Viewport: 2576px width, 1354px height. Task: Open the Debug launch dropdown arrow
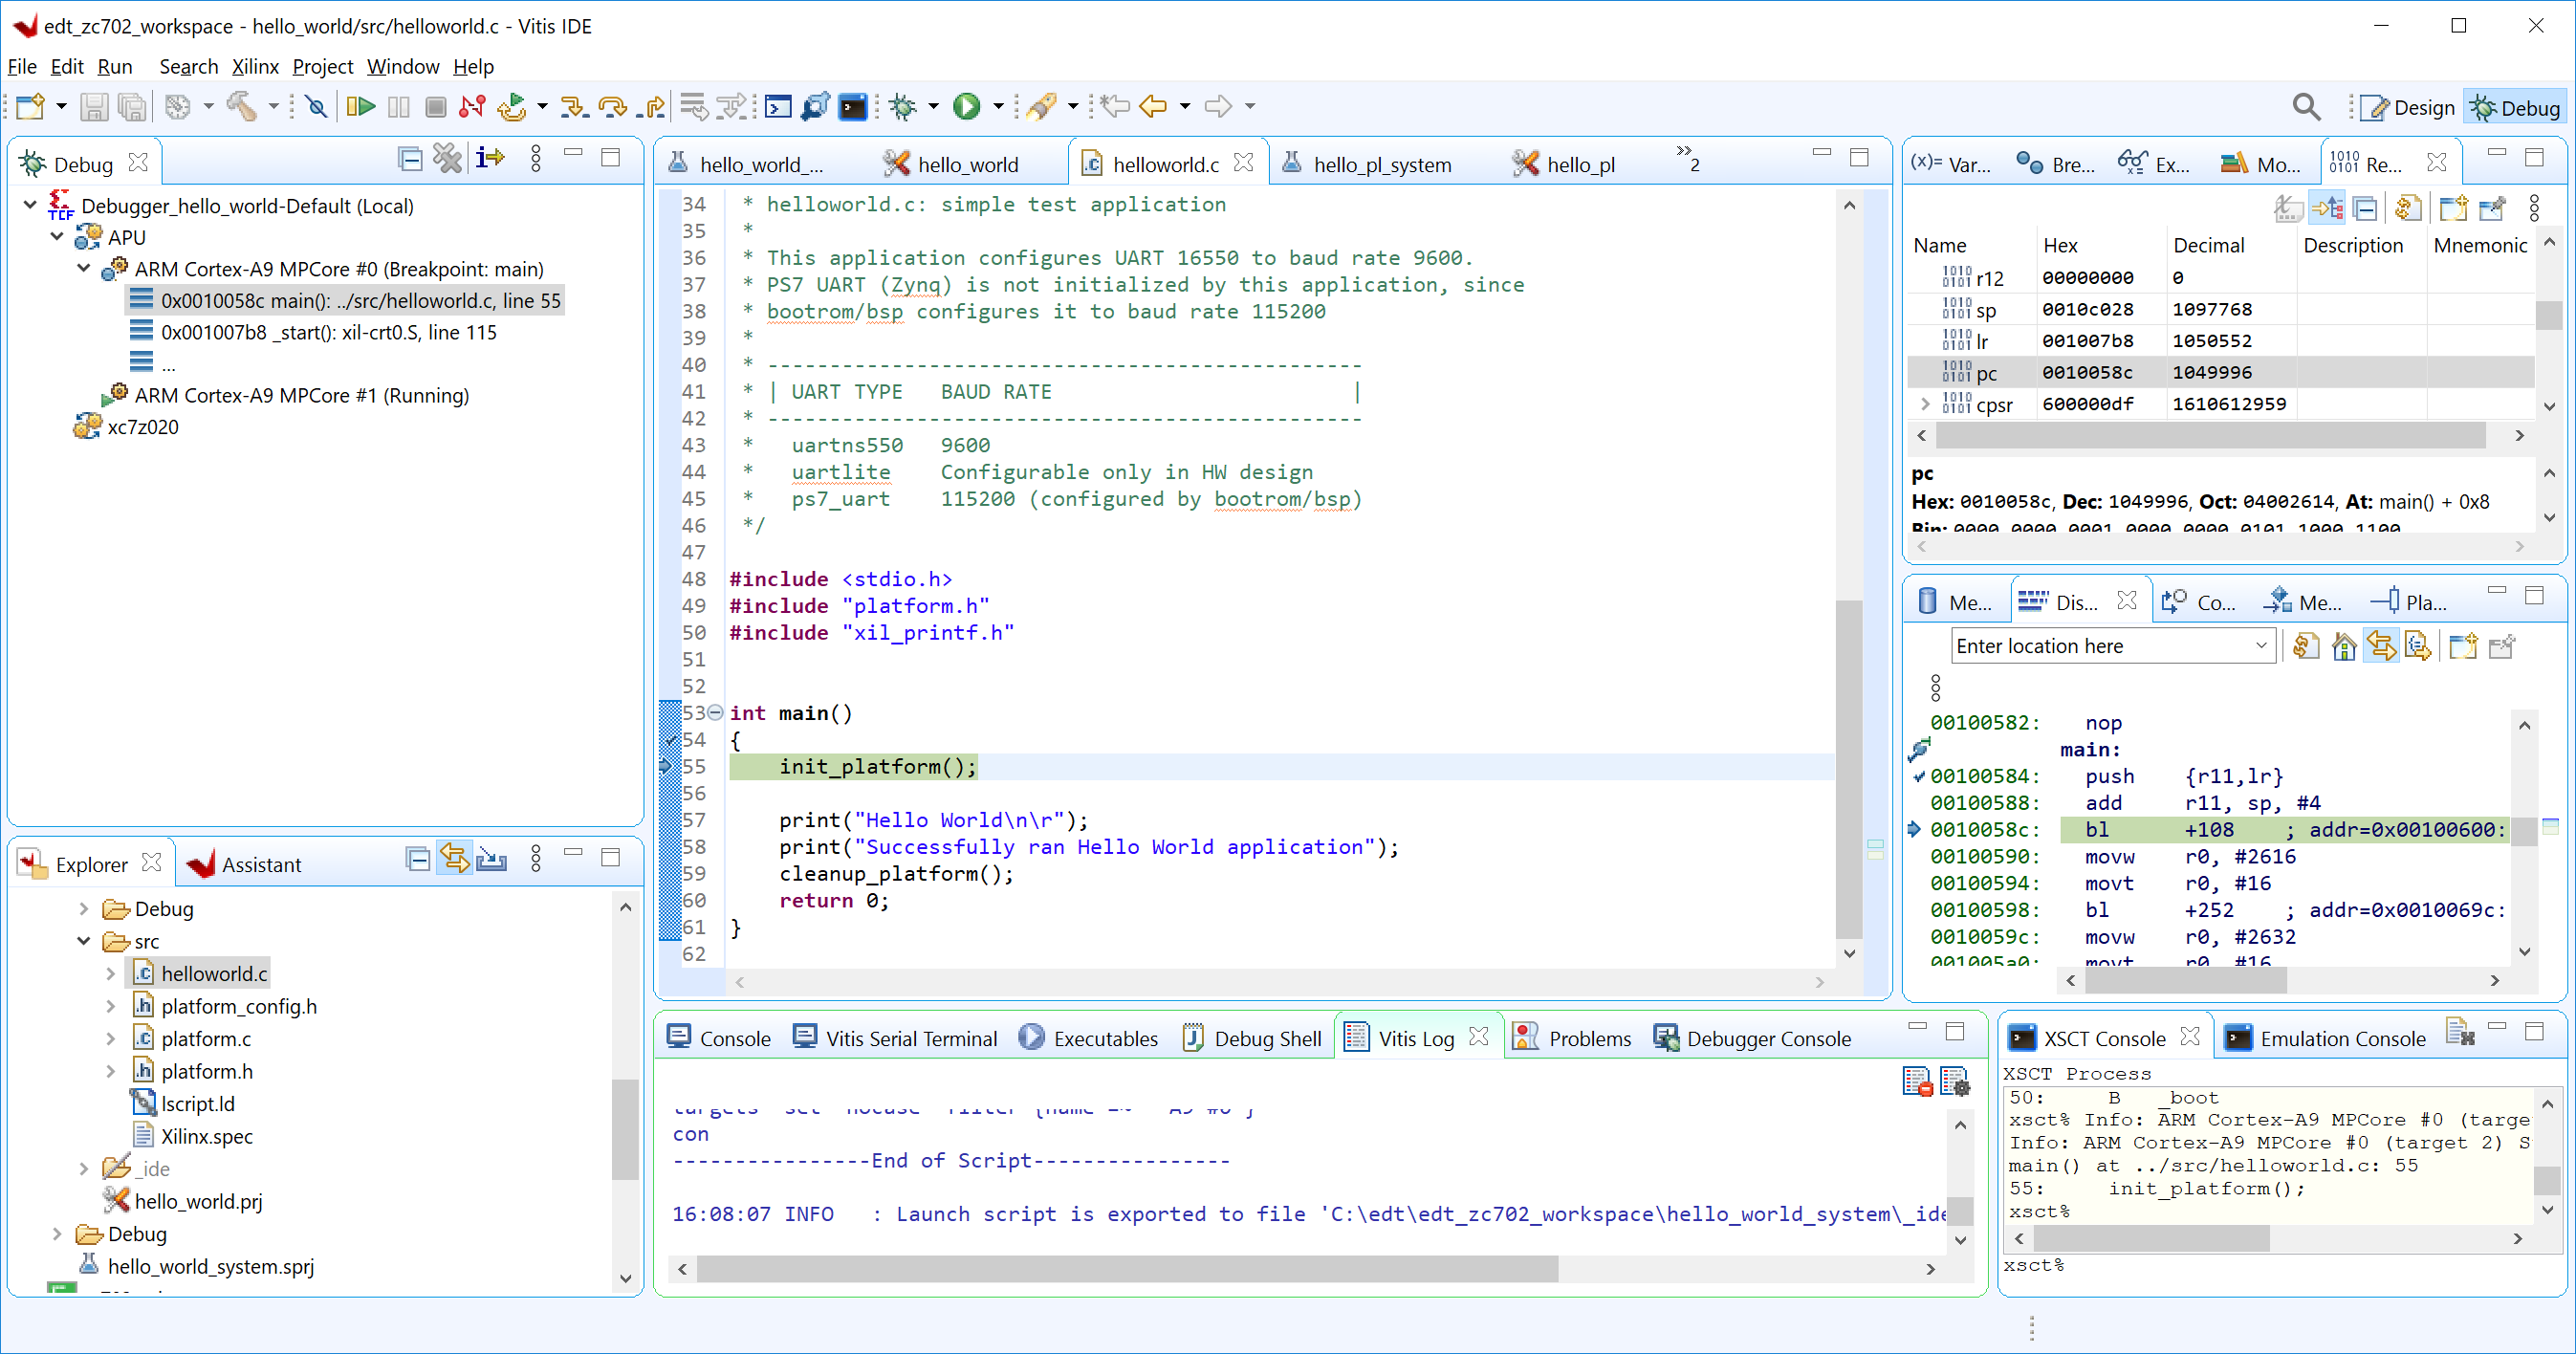(x=933, y=106)
